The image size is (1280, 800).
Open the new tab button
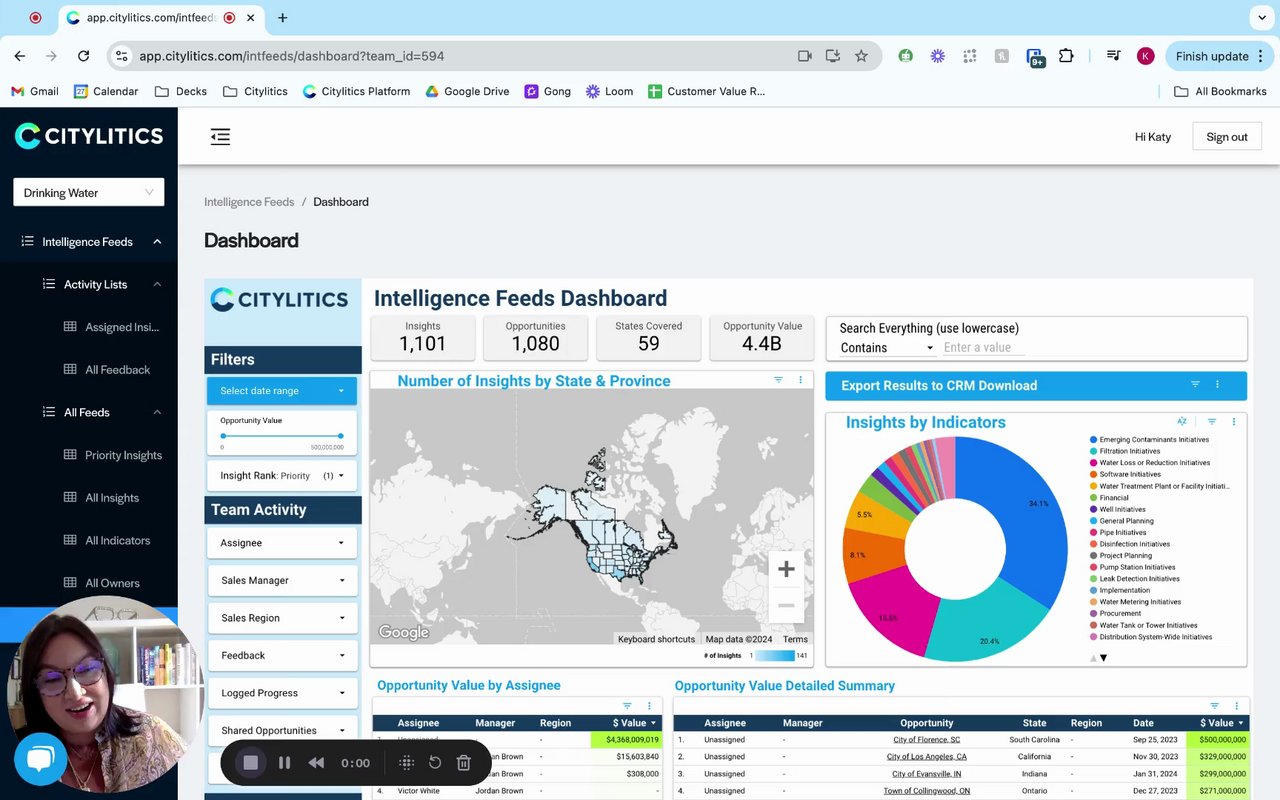point(283,18)
